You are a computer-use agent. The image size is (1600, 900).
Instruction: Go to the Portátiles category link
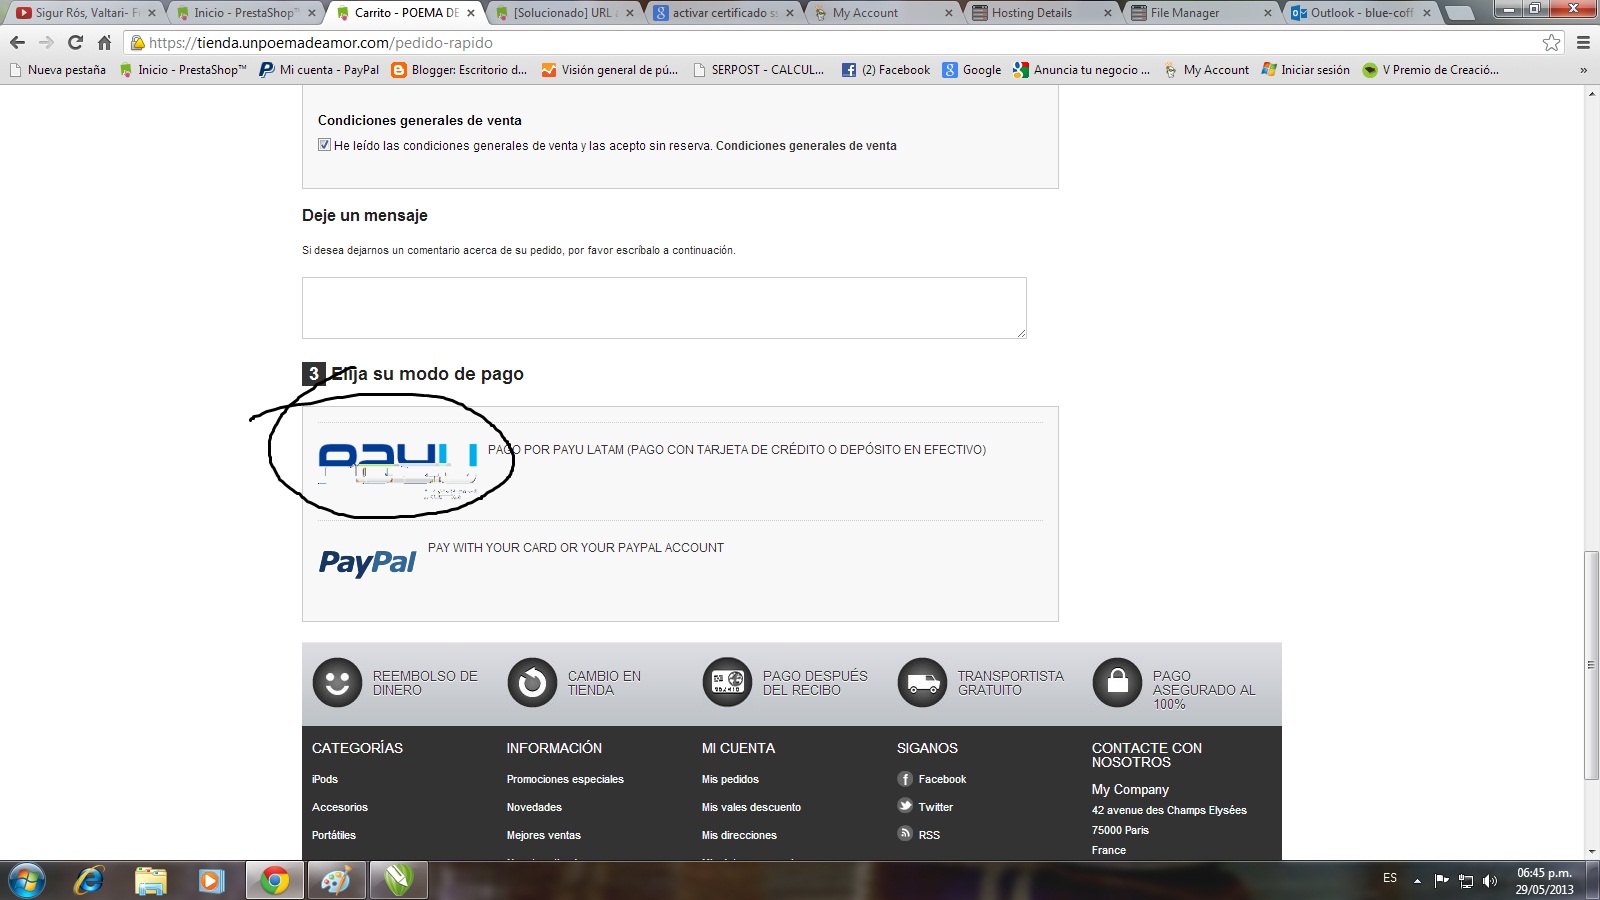[334, 835]
